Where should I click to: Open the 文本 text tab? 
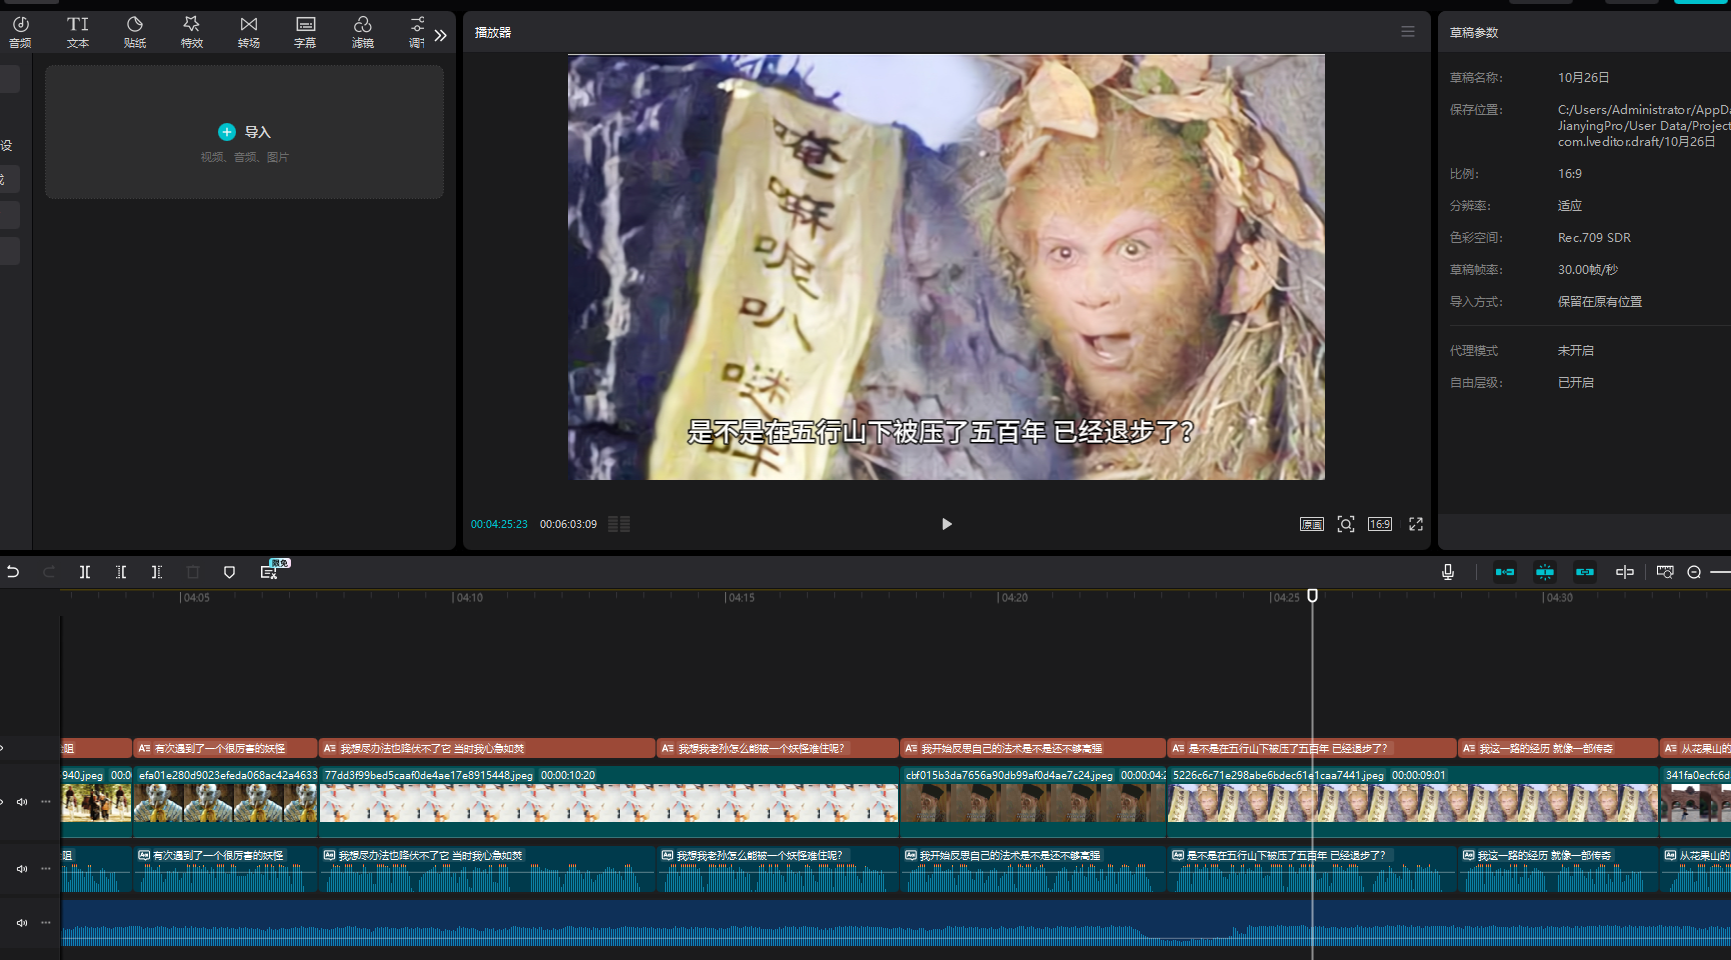coord(78,32)
